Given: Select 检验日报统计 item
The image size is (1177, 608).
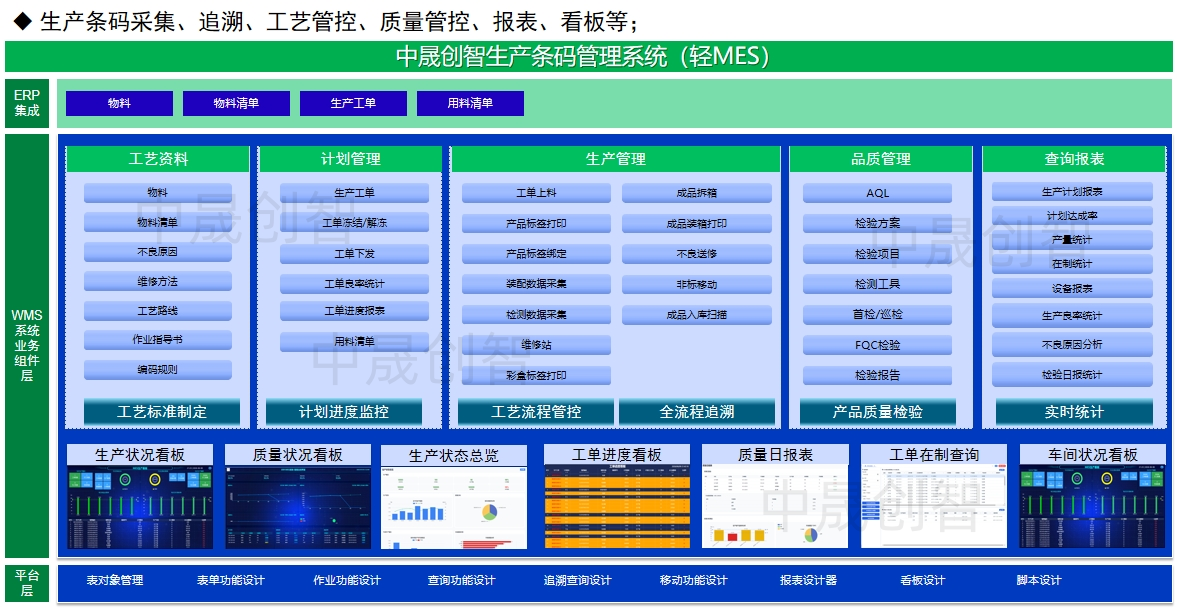Looking at the screenshot, I should coord(1073,375).
